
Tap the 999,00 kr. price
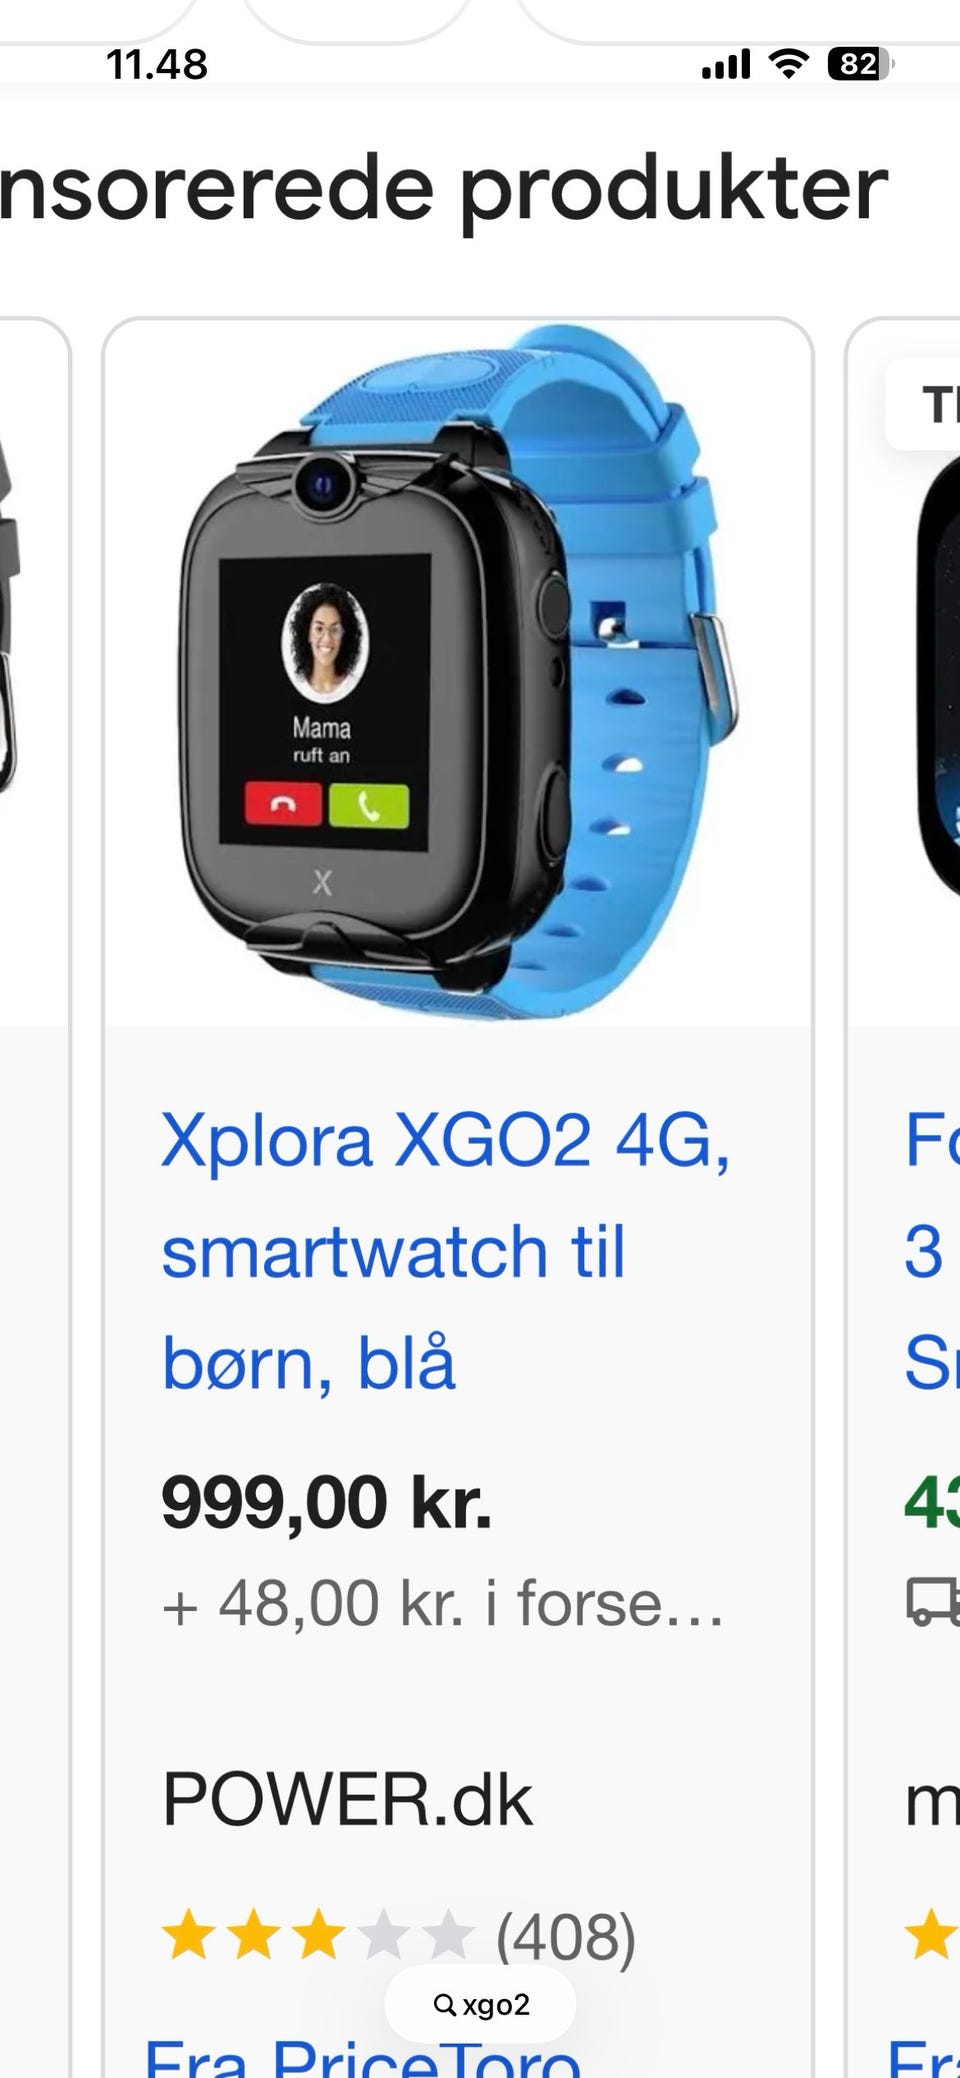327,1502
